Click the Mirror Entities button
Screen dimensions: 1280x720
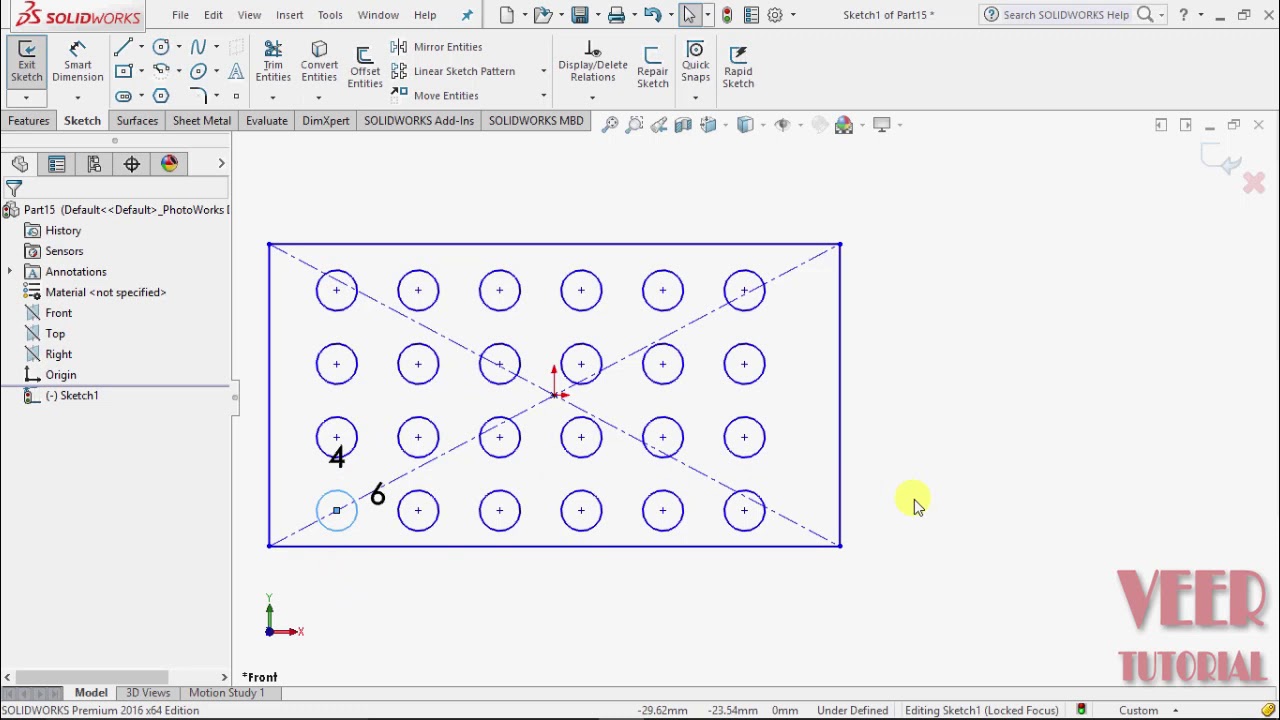pos(437,47)
